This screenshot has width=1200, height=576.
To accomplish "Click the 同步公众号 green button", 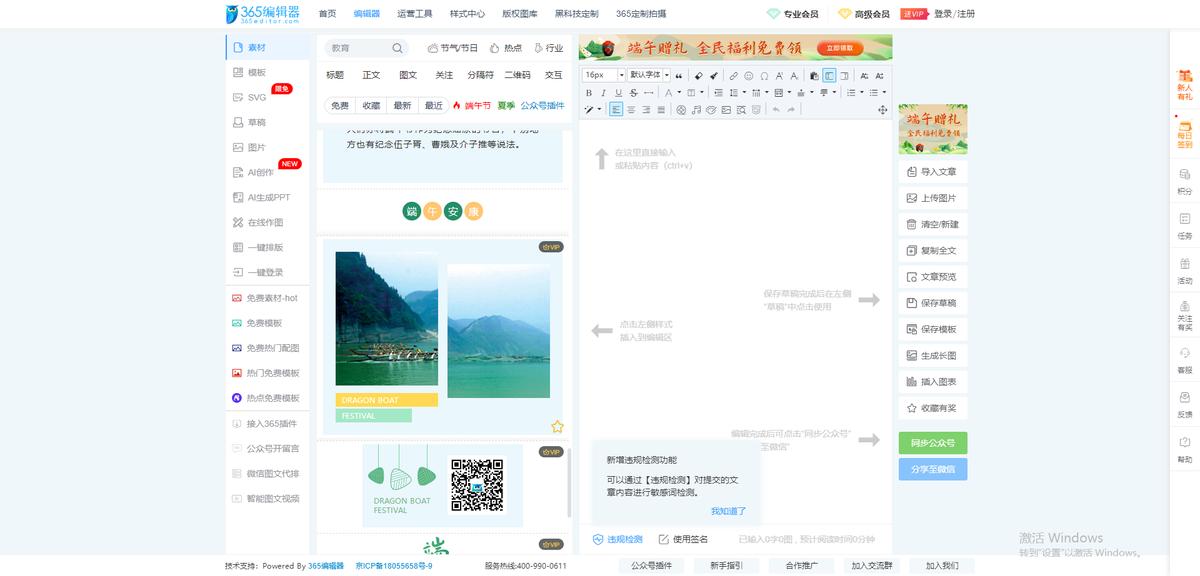I will [932, 441].
